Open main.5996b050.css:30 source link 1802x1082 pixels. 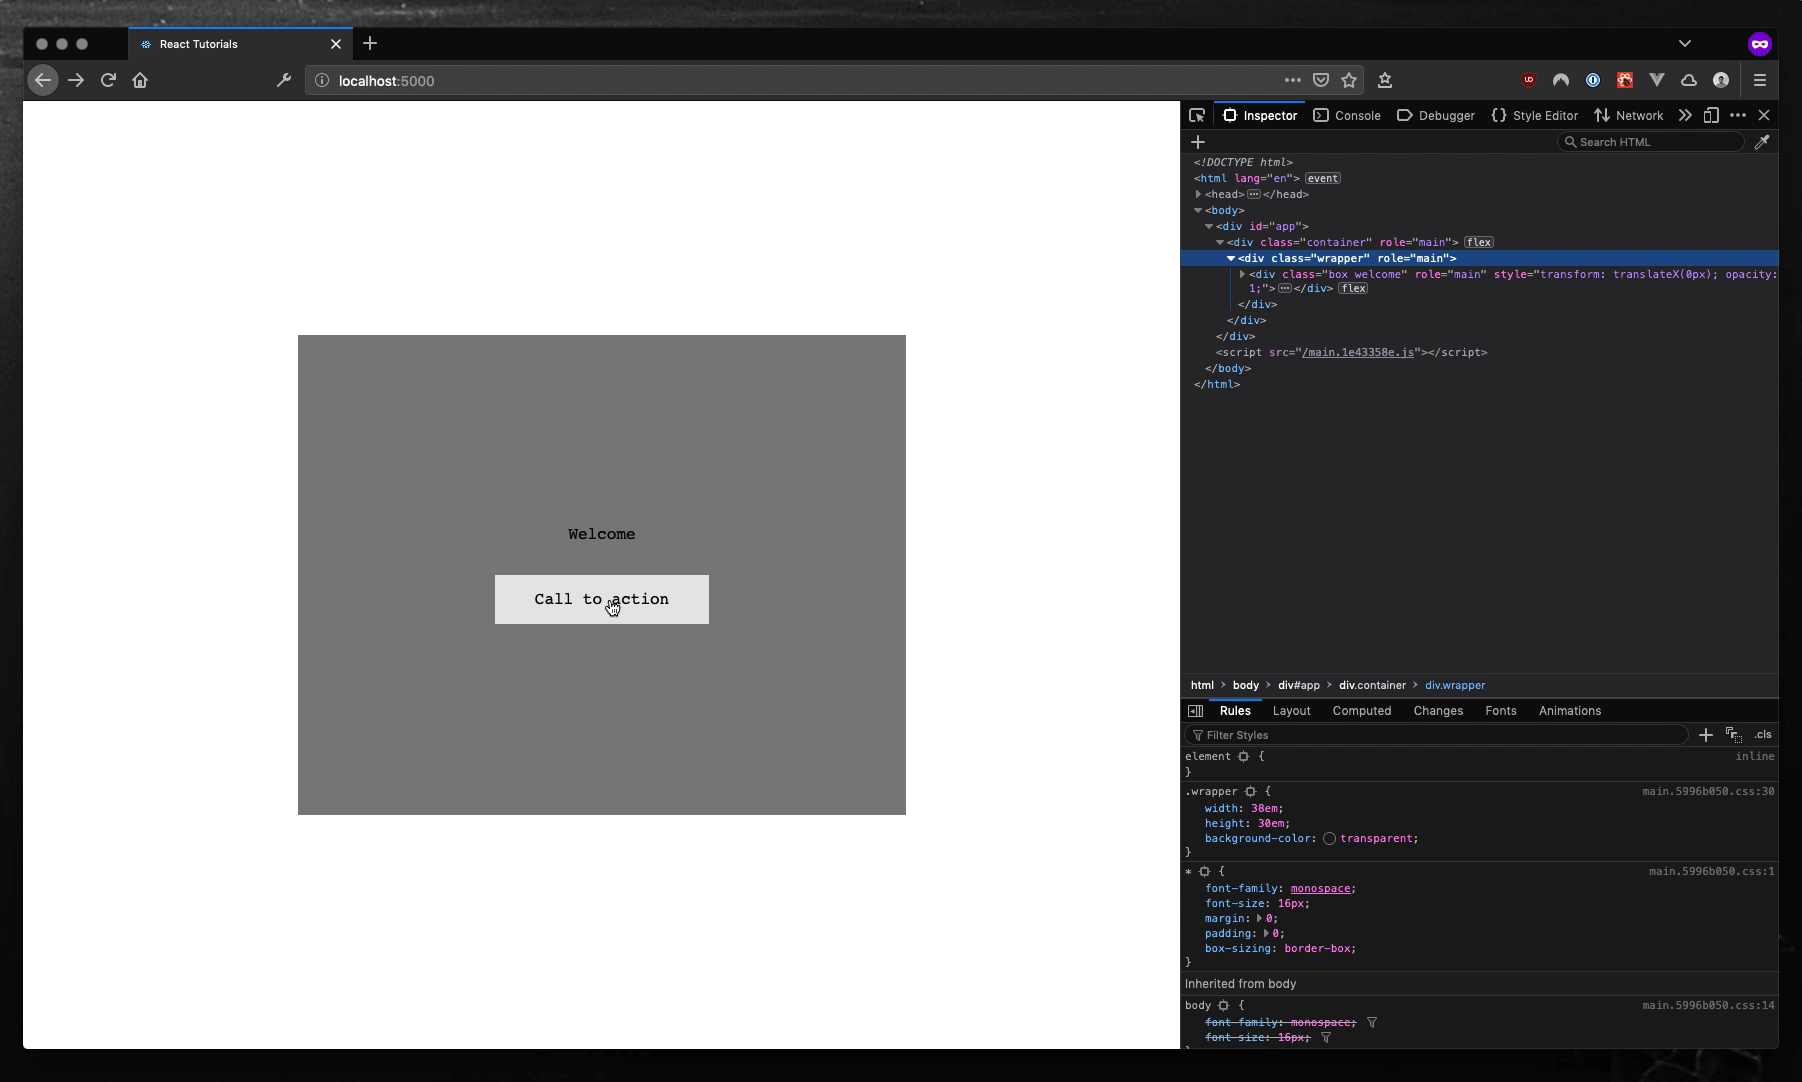[x=1708, y=791]
